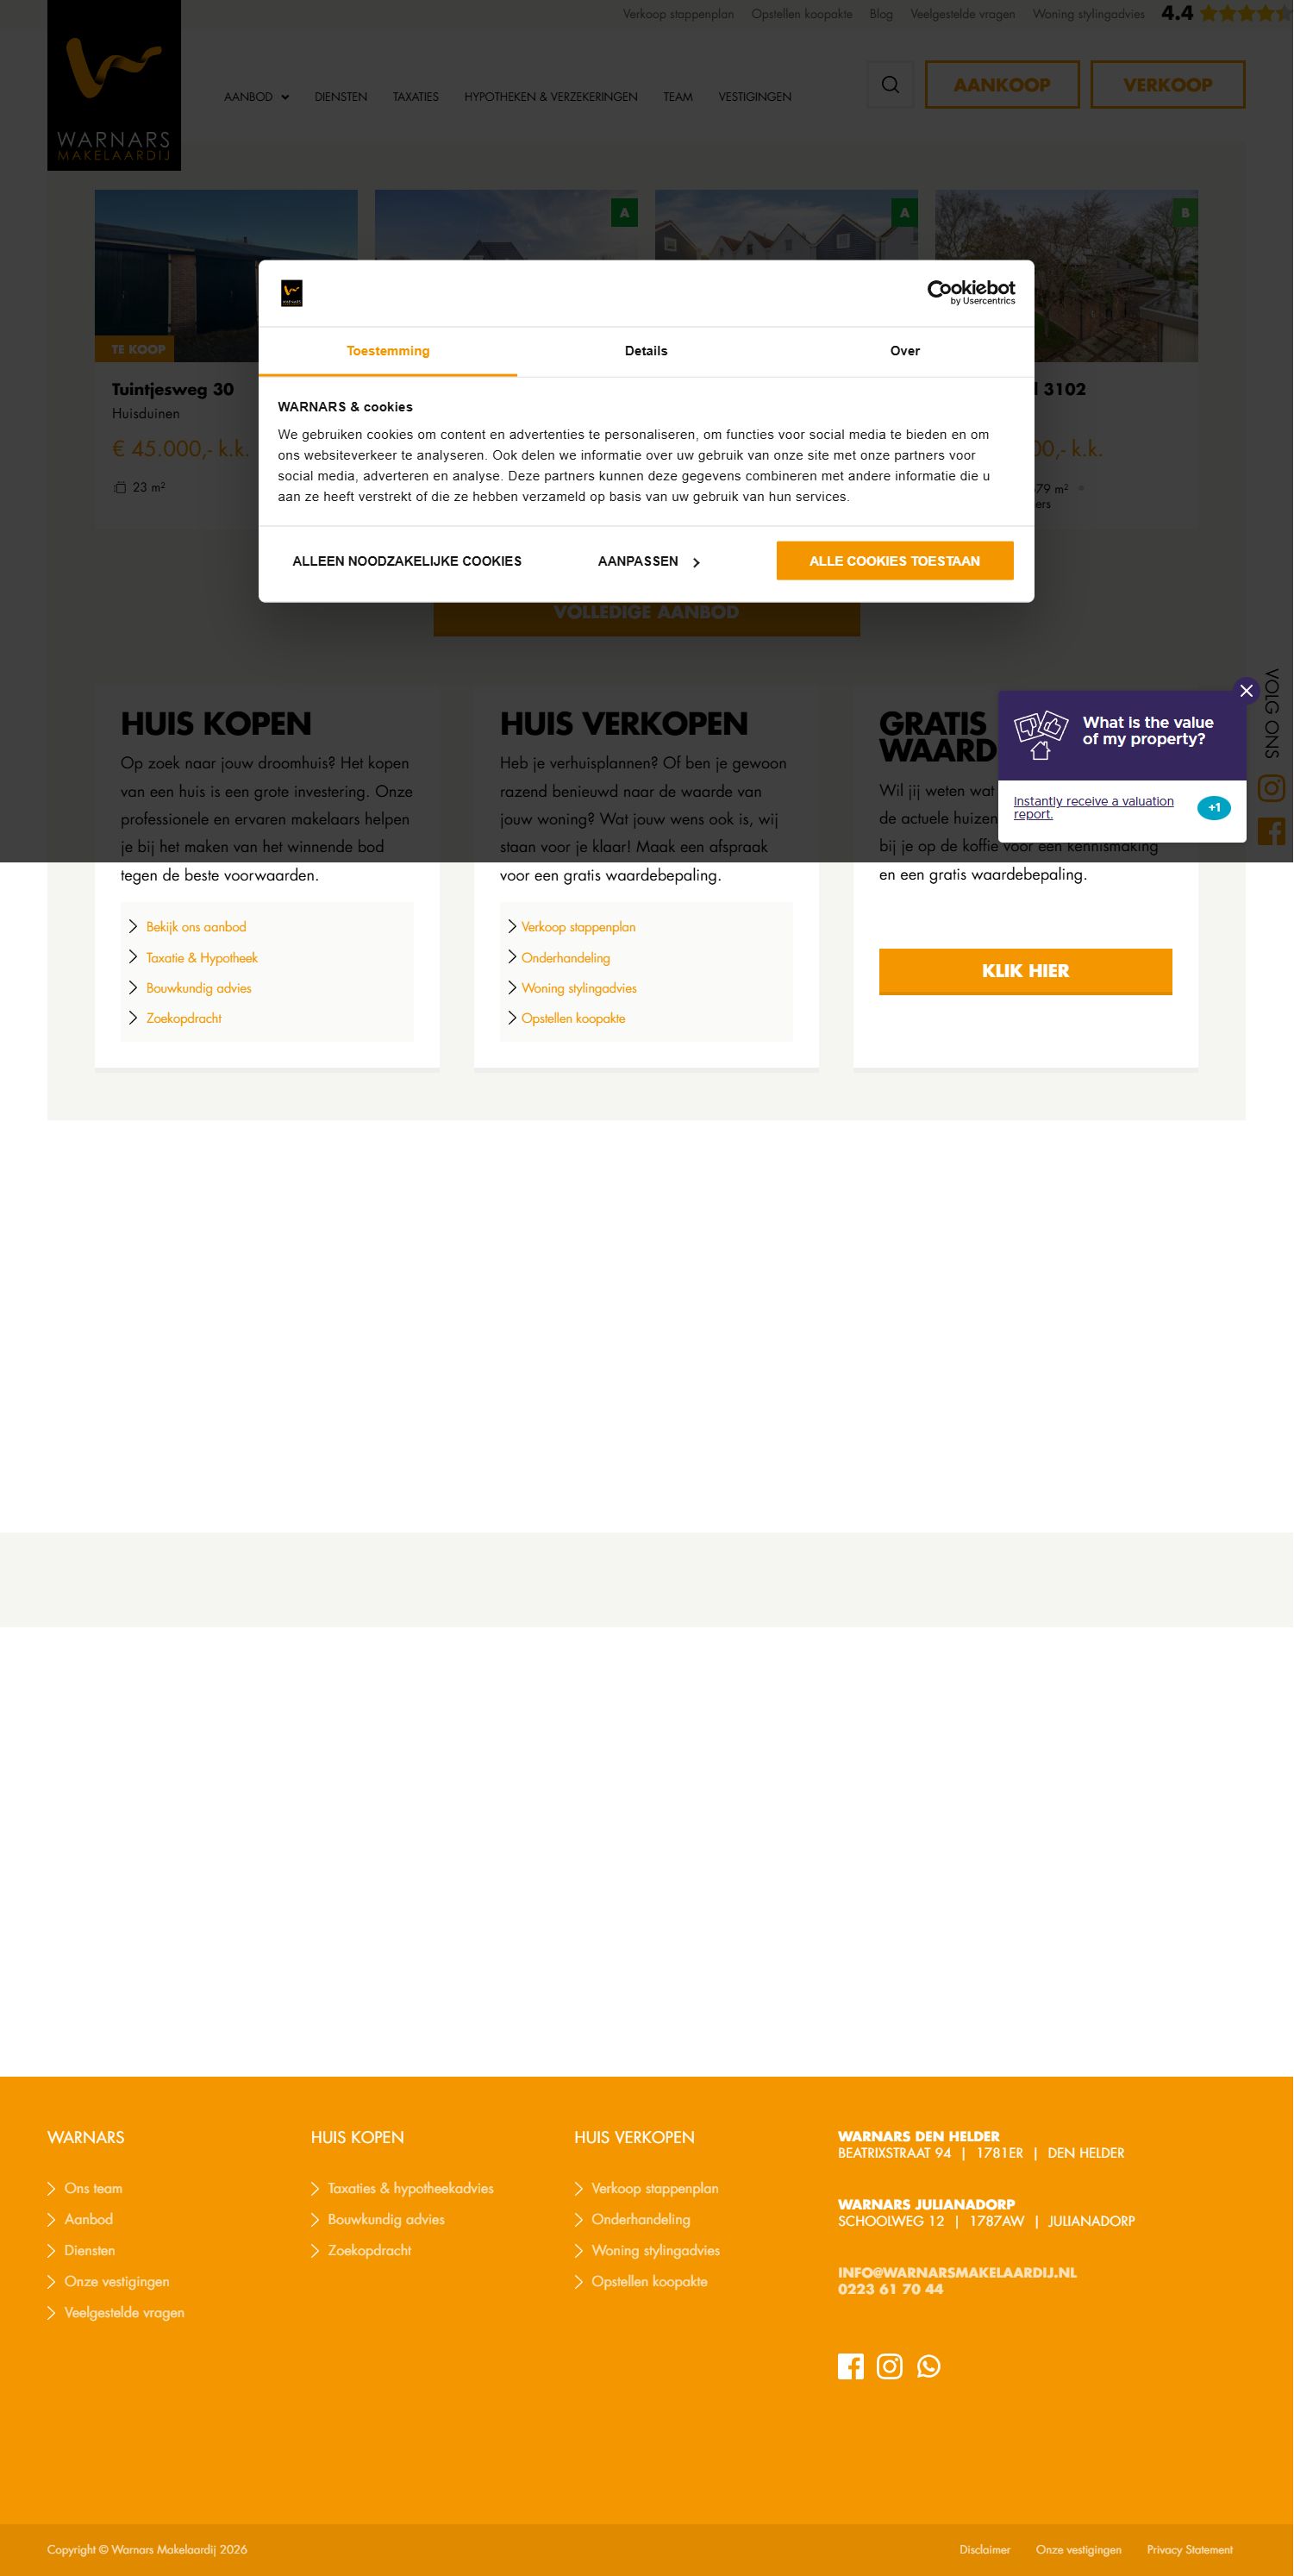Click the Klik Hier button
This screenshot has height=2576, width=1294.
[x=1025, y=971]
